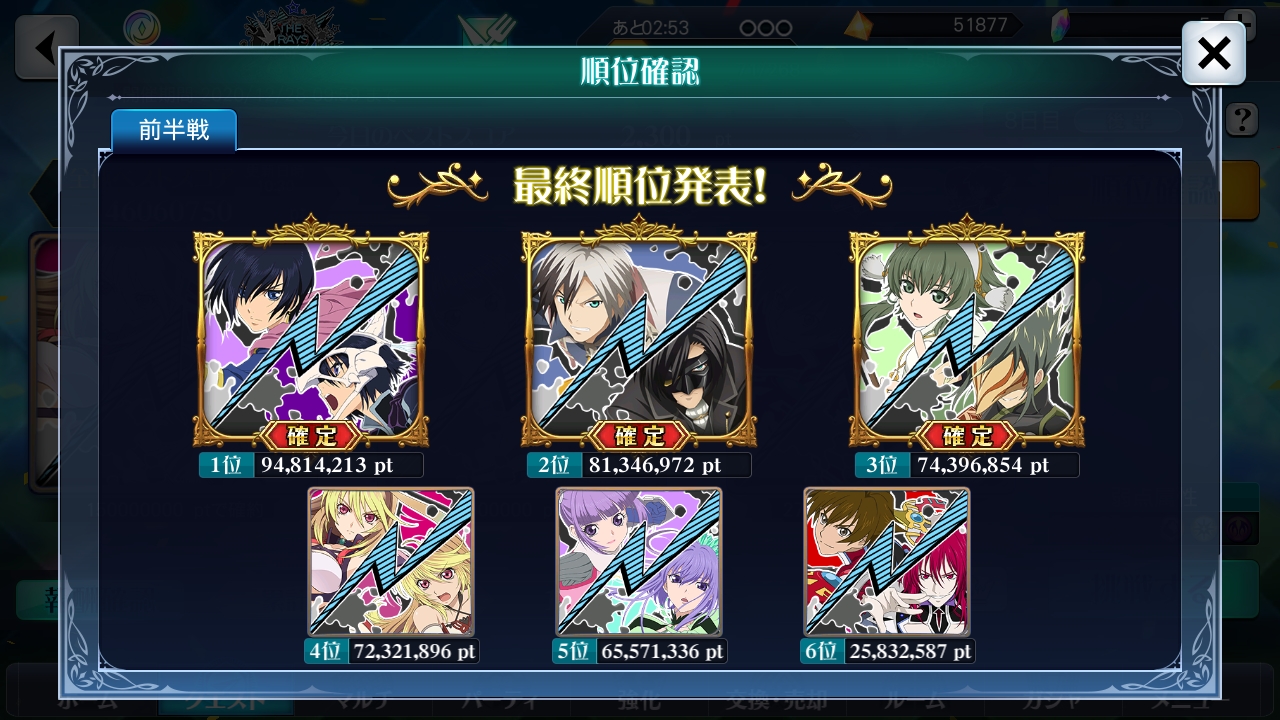The width and height of the screenshot is (1280, 720).
Task: Open the 4th place blonde duo portrait
Action: coord(391,562)
